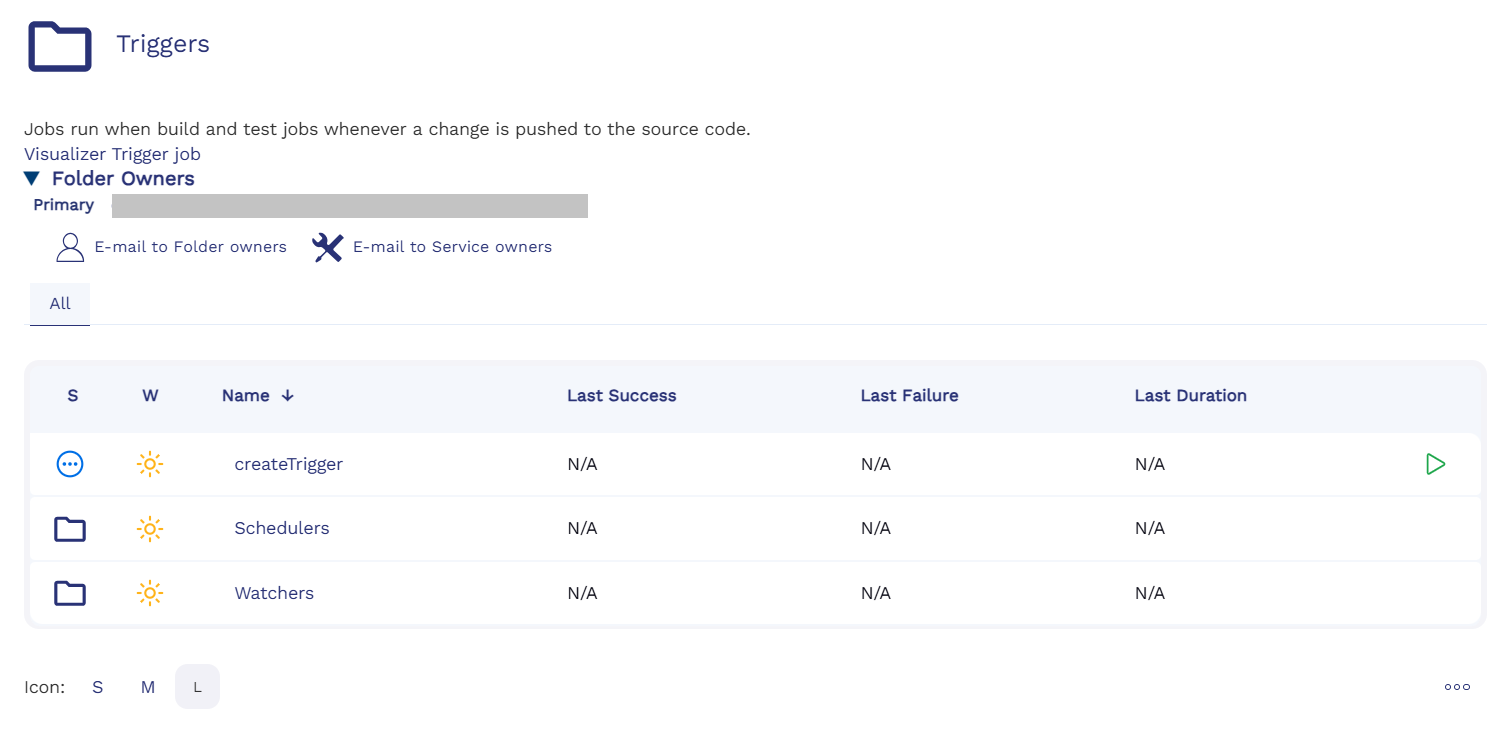Click the Schedulers weather sun icon
Viewport: 1503px width, 745px height.
[150, 529]
